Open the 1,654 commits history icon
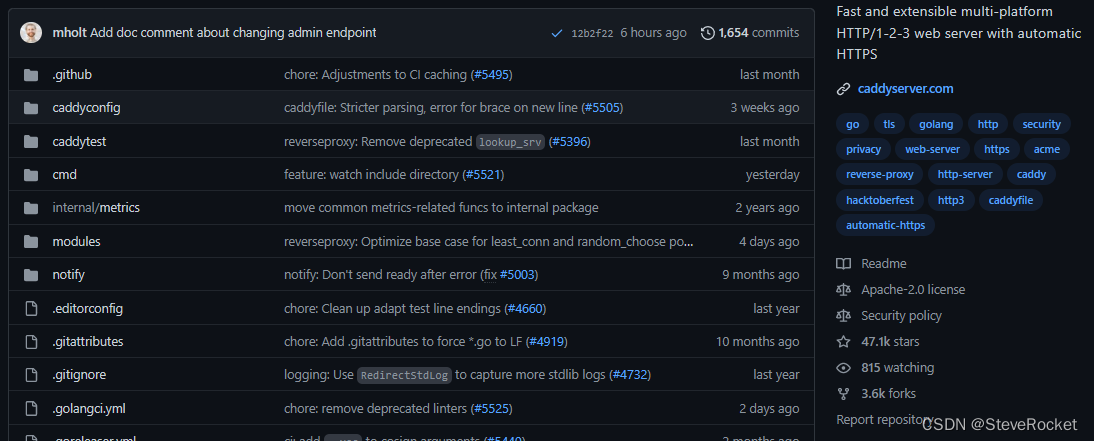This screenshot has width=1094, height=441. [707, 33]
